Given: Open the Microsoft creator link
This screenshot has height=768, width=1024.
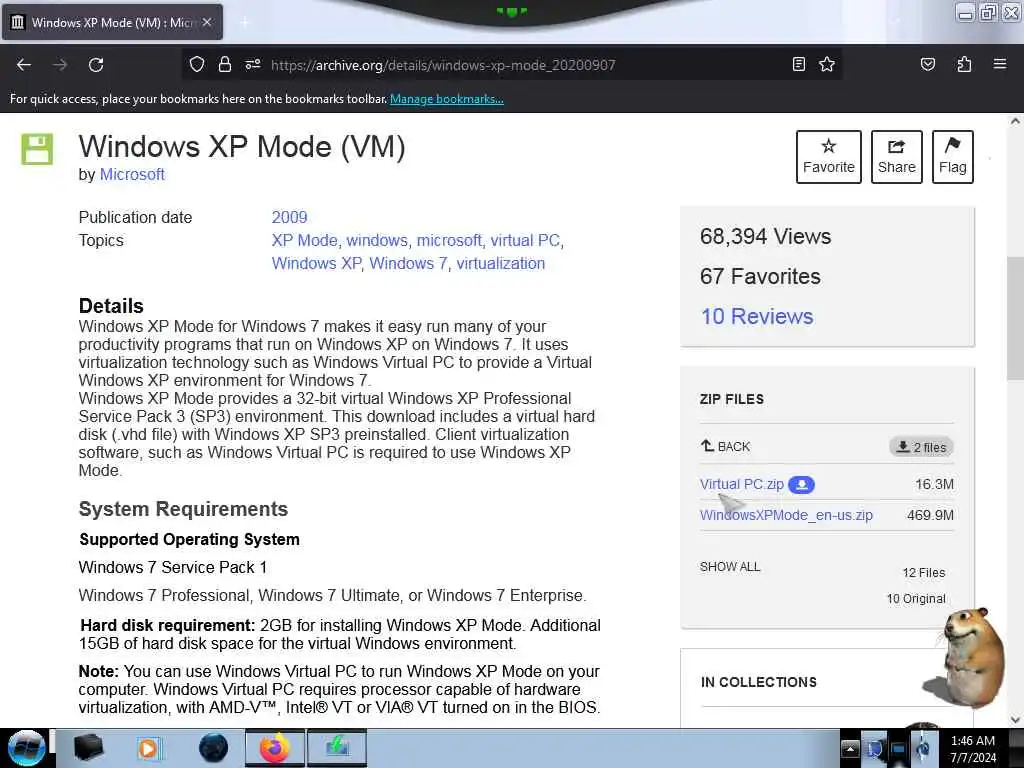Looking at the screenshot, I should click(132, 174).
